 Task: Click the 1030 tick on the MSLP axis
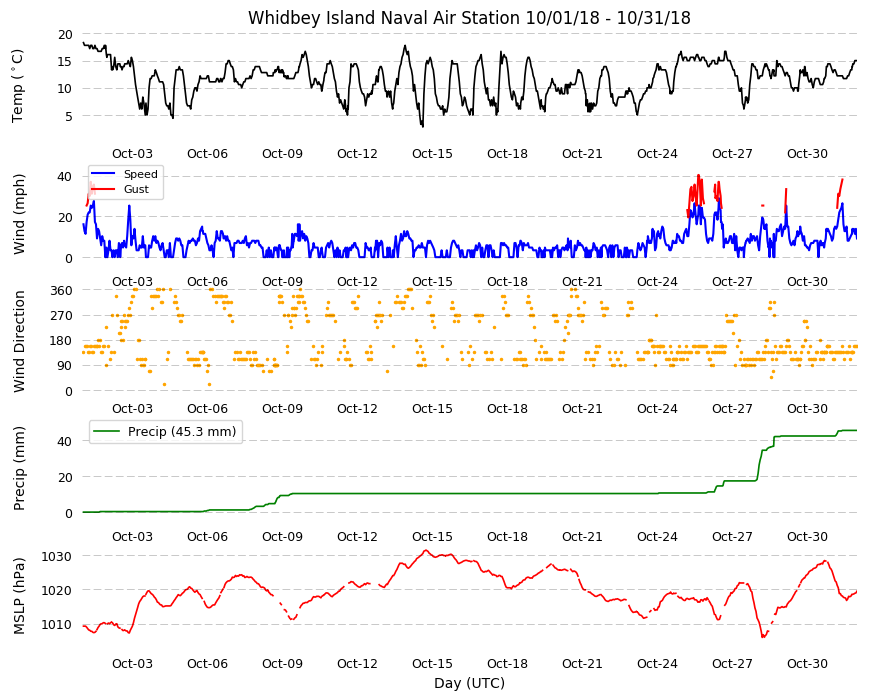[x=57, y=556]
